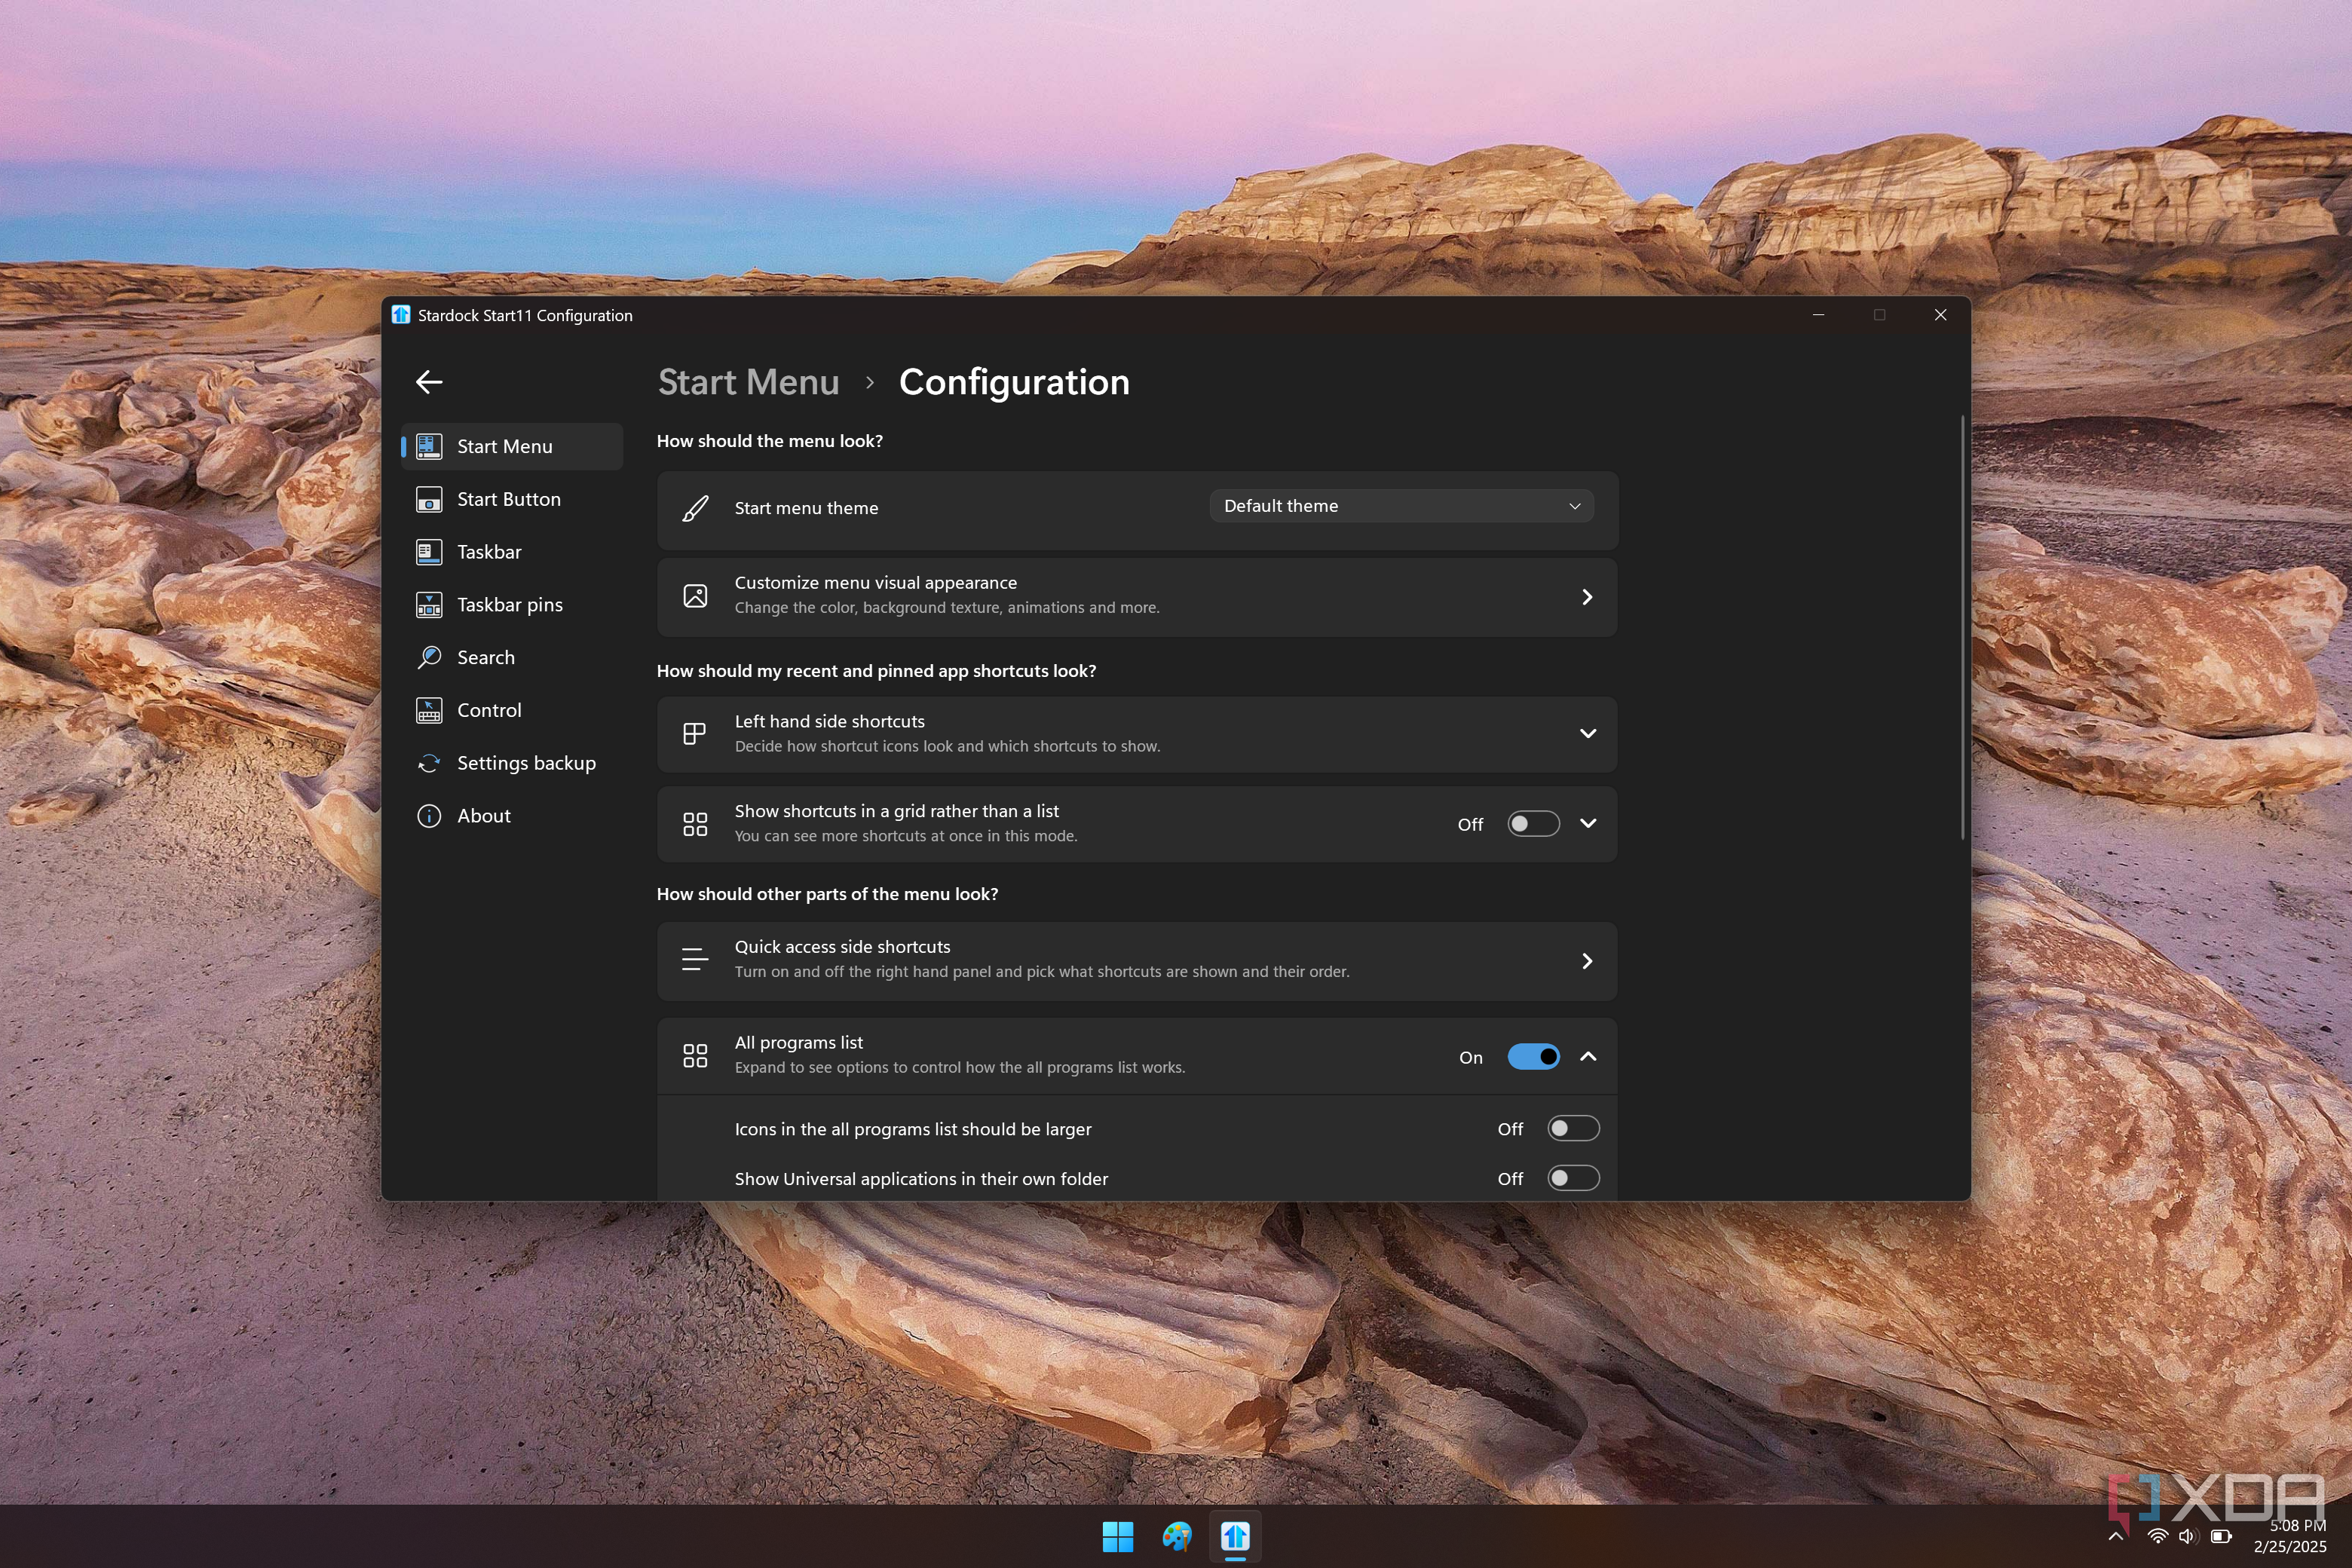Image resolution: width=2352 pixels, height=1568 pixels.
Task: Click the colorful Paint icon in the taskbar
Action: [1177, 1536]
